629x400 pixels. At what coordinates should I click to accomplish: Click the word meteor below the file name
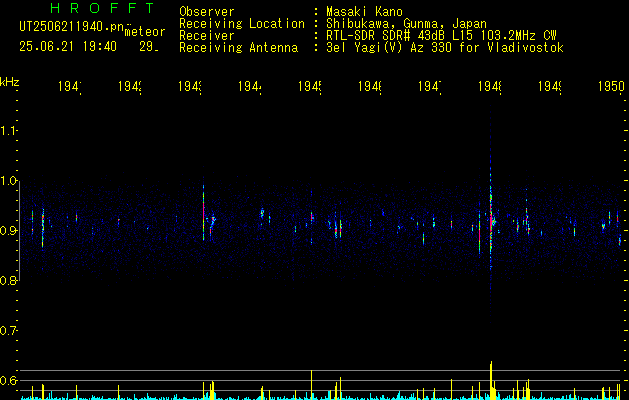coord(145,32)
